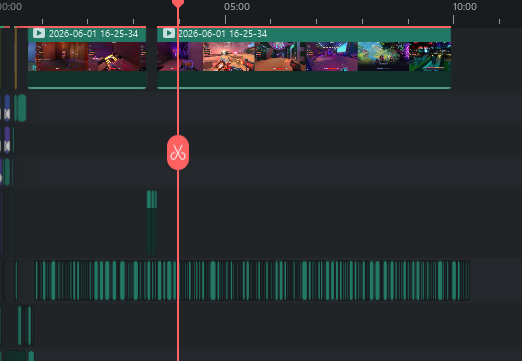This screenshot has height=361, width=522.
Task: Click the play icon on the first clip header
Action: click(39, 33)
